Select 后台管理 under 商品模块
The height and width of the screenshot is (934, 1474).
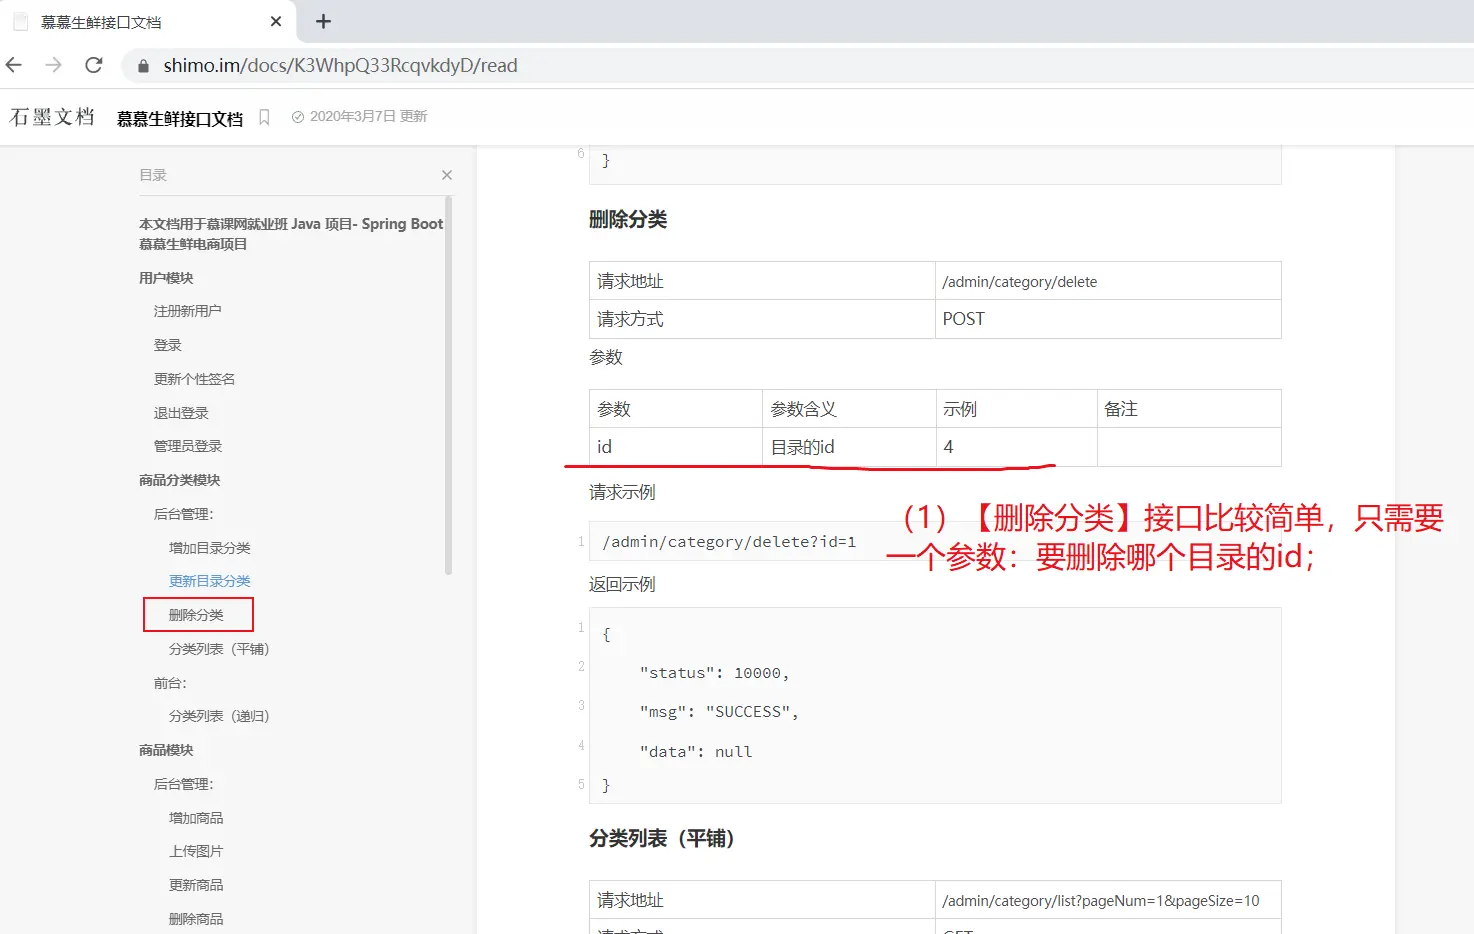(x=184, y=784)
